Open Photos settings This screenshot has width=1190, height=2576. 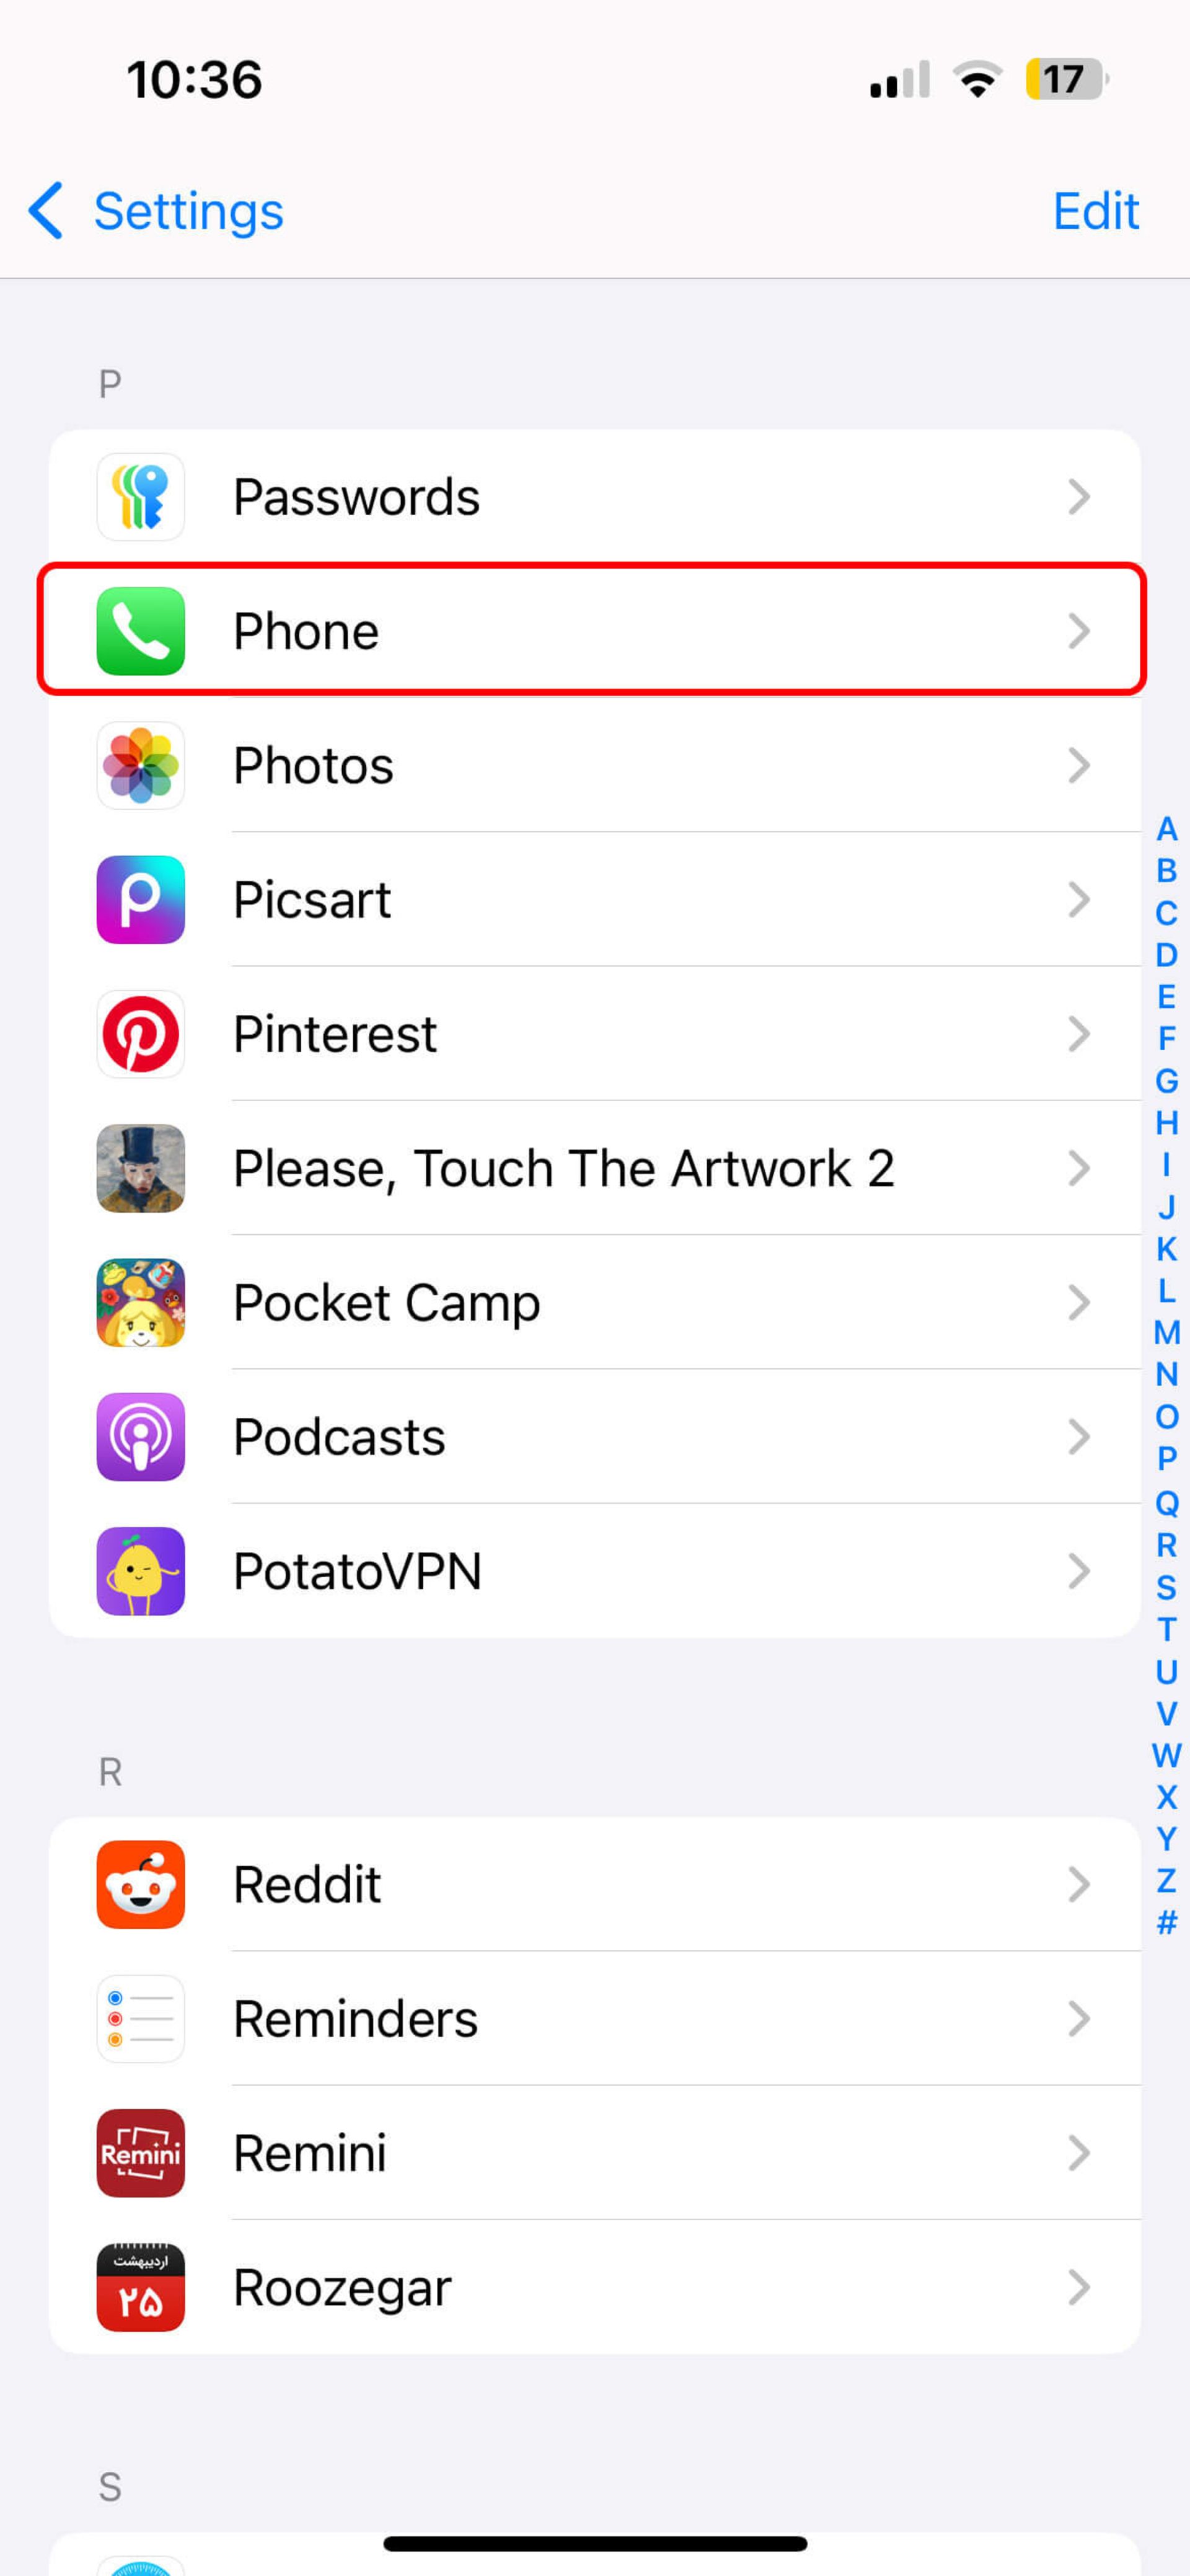(594, 764)
